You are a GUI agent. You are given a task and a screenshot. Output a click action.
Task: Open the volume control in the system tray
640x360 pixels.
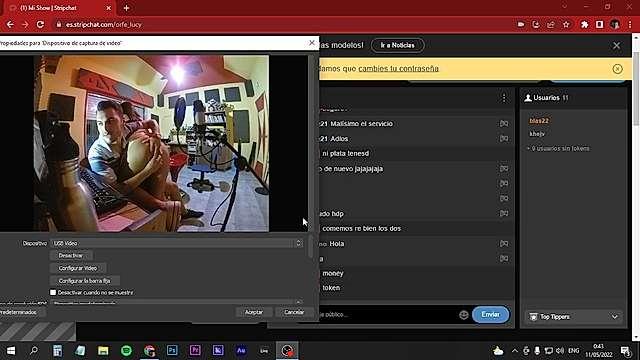(560, 351)
